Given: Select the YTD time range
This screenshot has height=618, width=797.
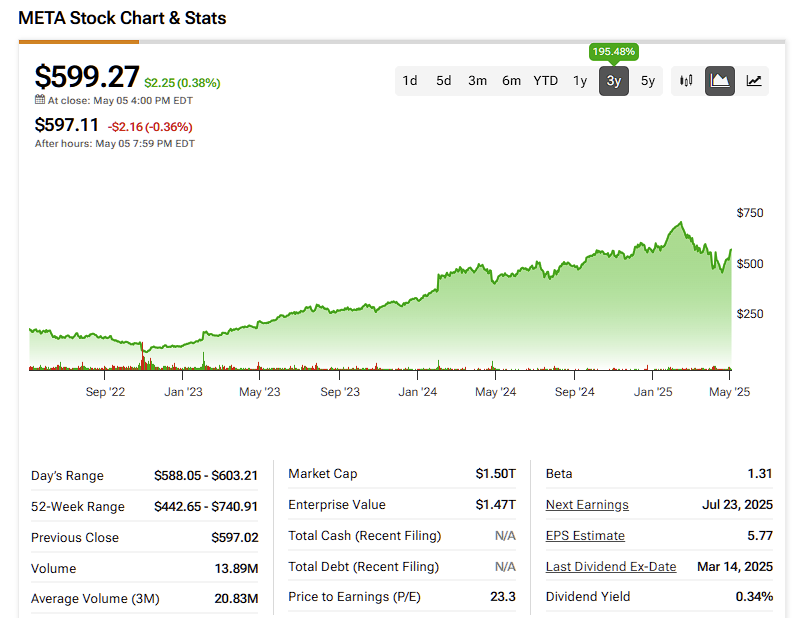Looking at the screenshot, I should 545,81.
